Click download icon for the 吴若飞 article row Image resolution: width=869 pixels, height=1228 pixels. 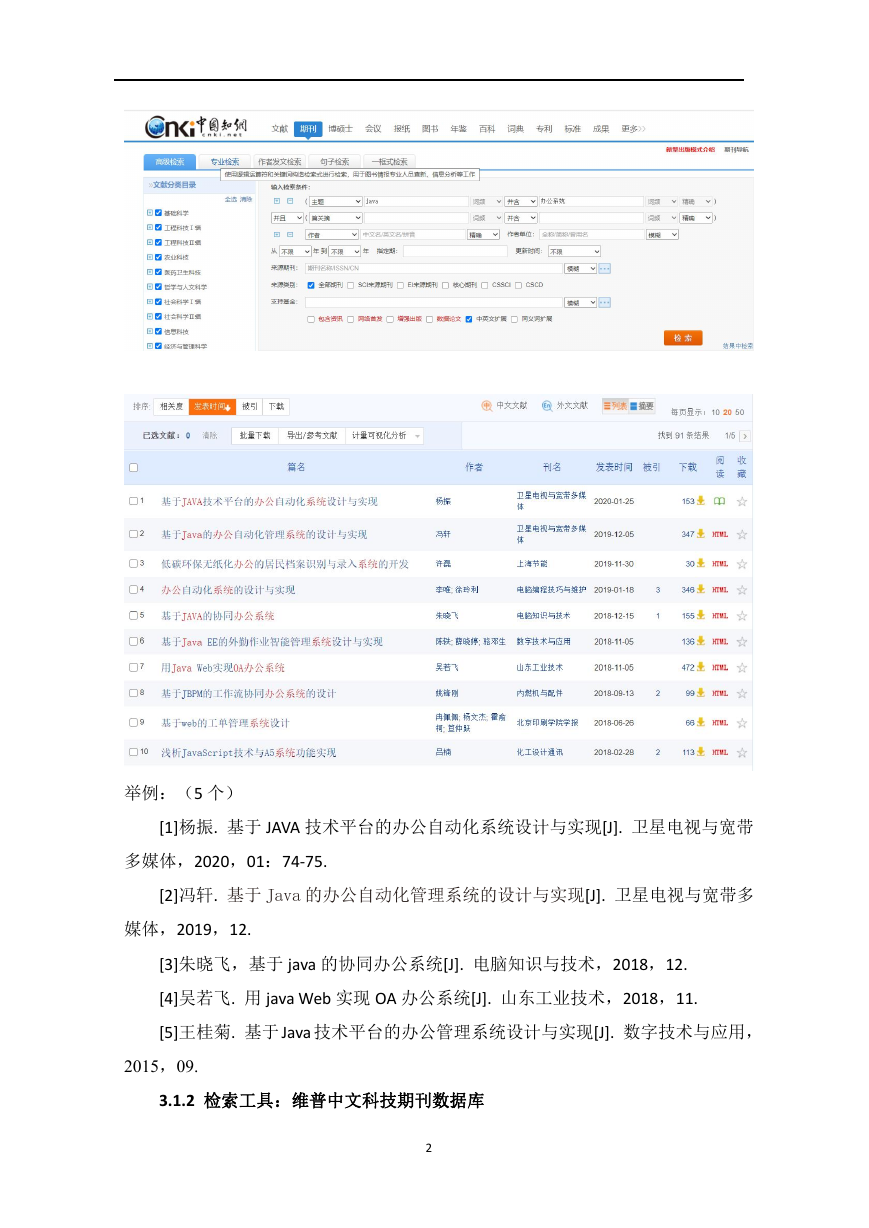tap(702, 667)
